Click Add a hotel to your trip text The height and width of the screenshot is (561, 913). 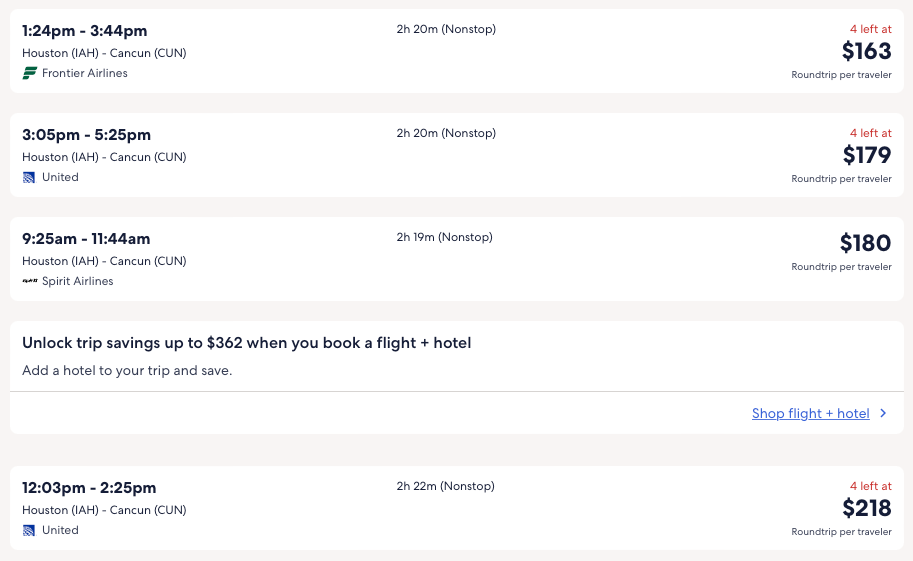pyautogui.click(x=127, y=370)
